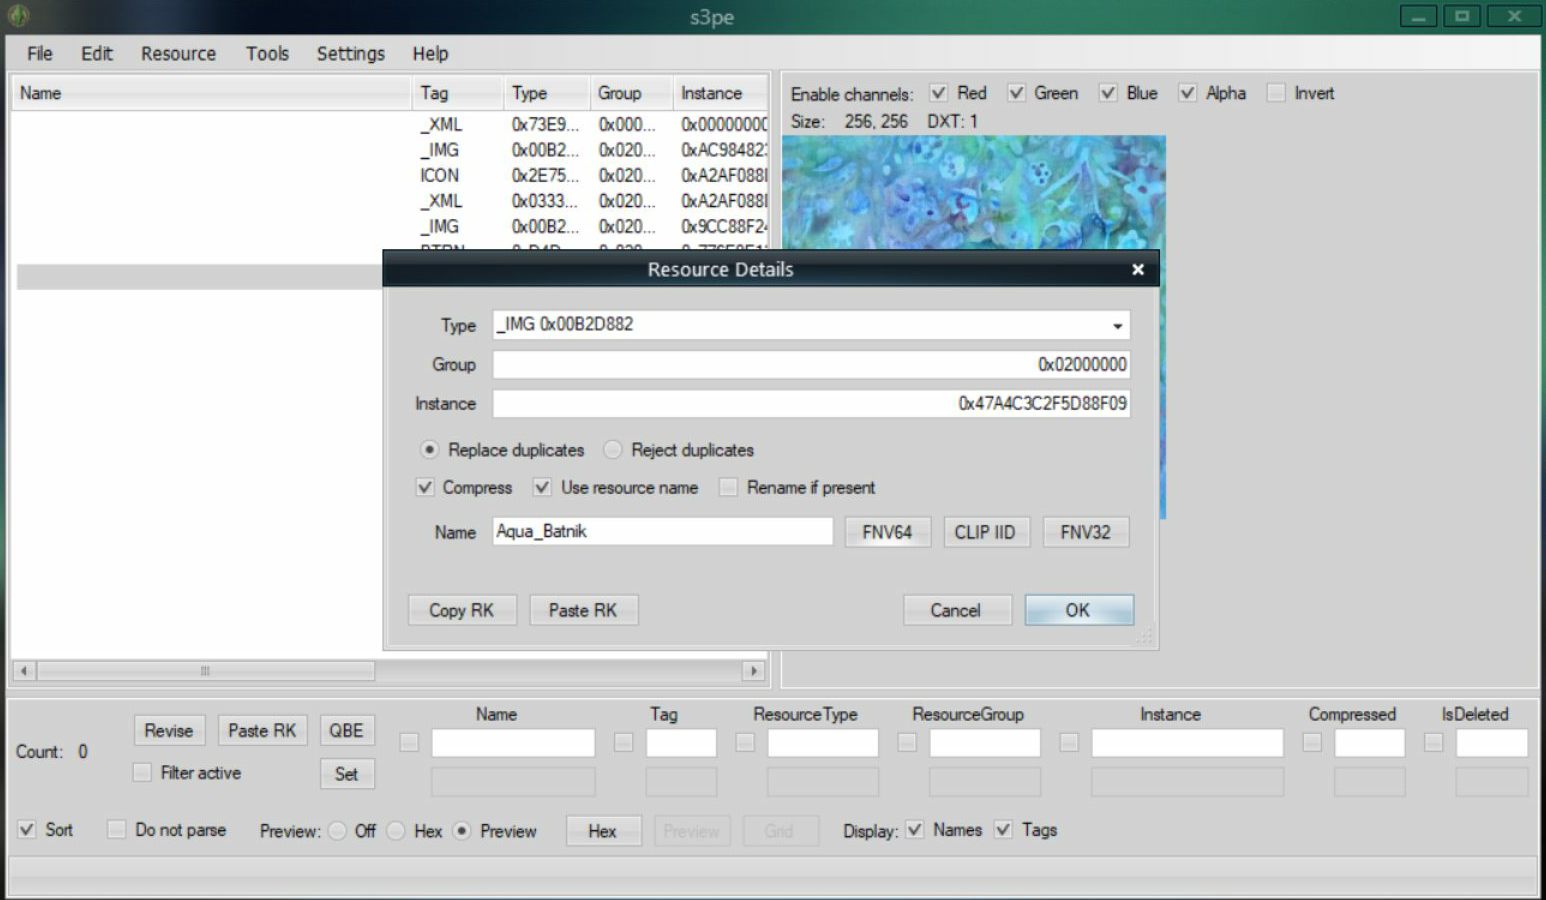The height and width of the screenshot is (900, 1546).
Task: Click the right scroll arrow of resource list
Action: [x=754, y=670]
